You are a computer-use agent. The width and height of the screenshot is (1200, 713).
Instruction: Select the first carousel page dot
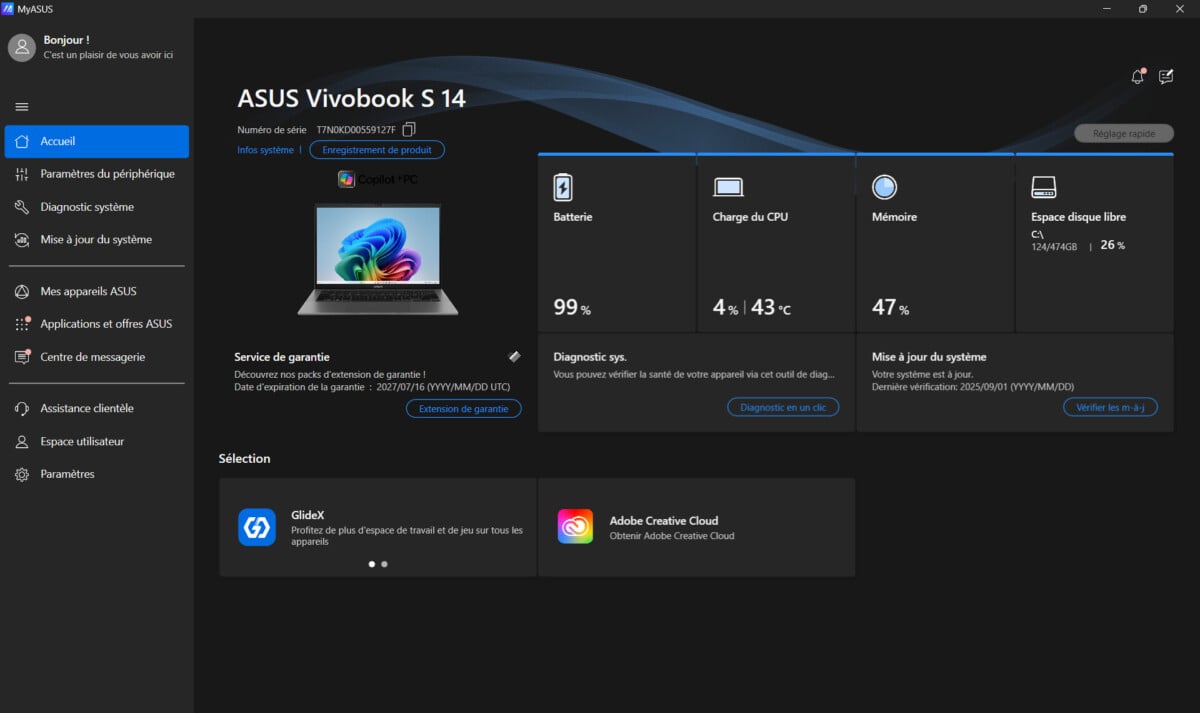(x=372, y=564)
